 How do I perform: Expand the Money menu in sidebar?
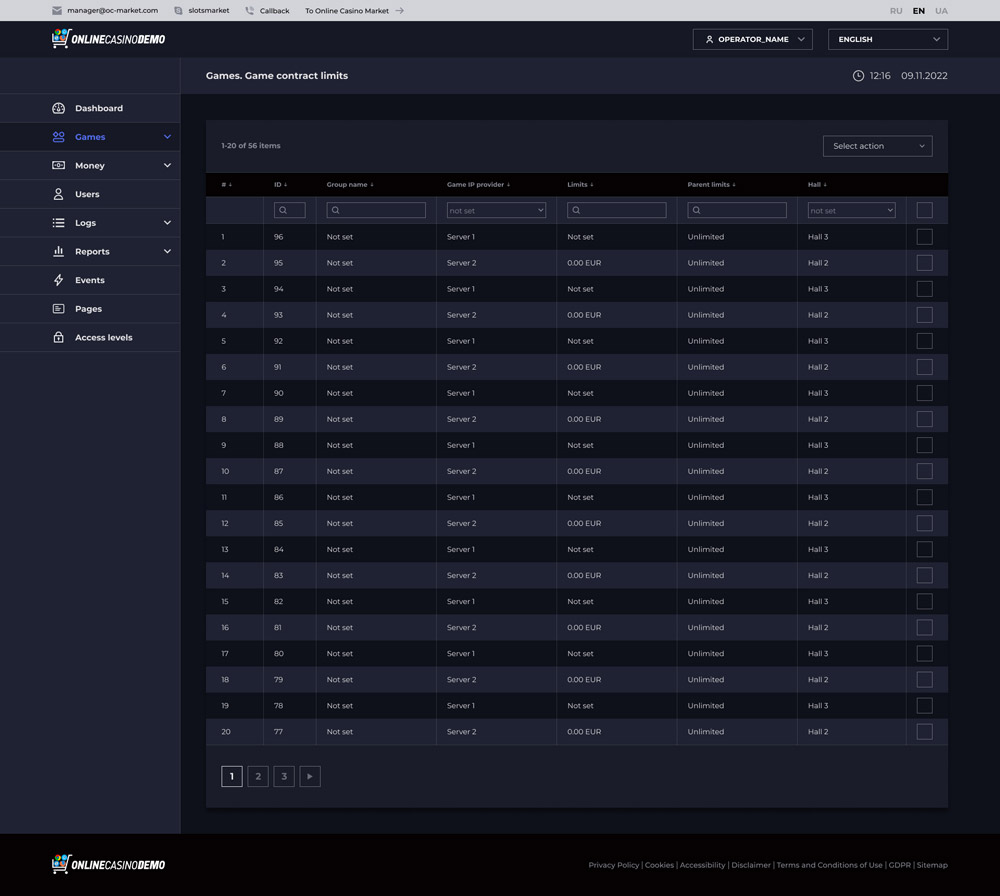point(90,166)
